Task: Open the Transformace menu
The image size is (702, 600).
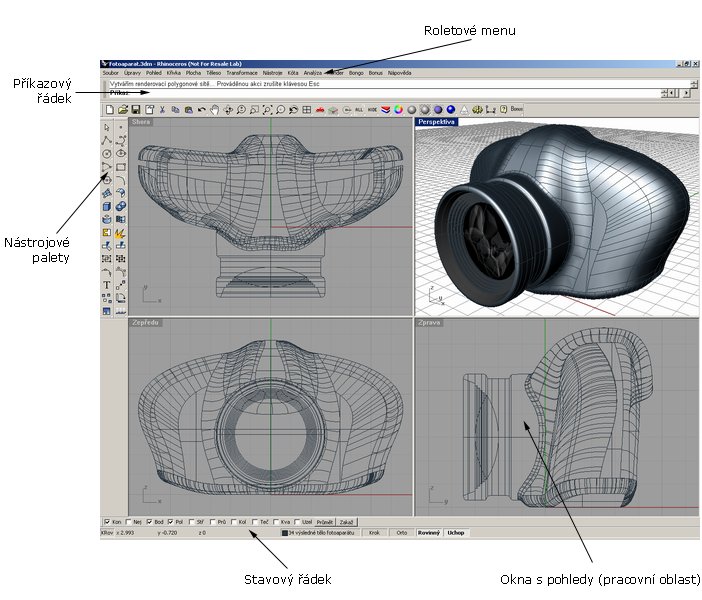Action: pos(242,73)
